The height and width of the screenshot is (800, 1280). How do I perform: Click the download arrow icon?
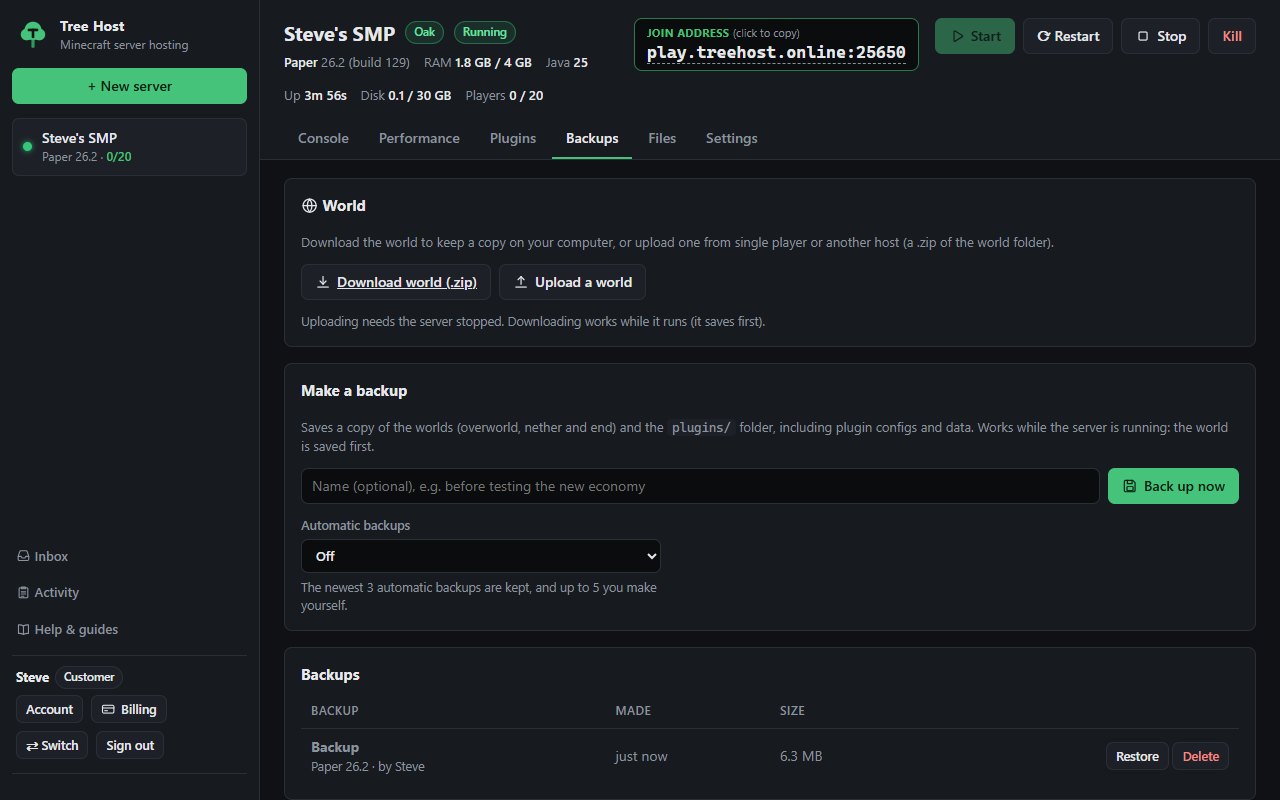pos(323,282)
